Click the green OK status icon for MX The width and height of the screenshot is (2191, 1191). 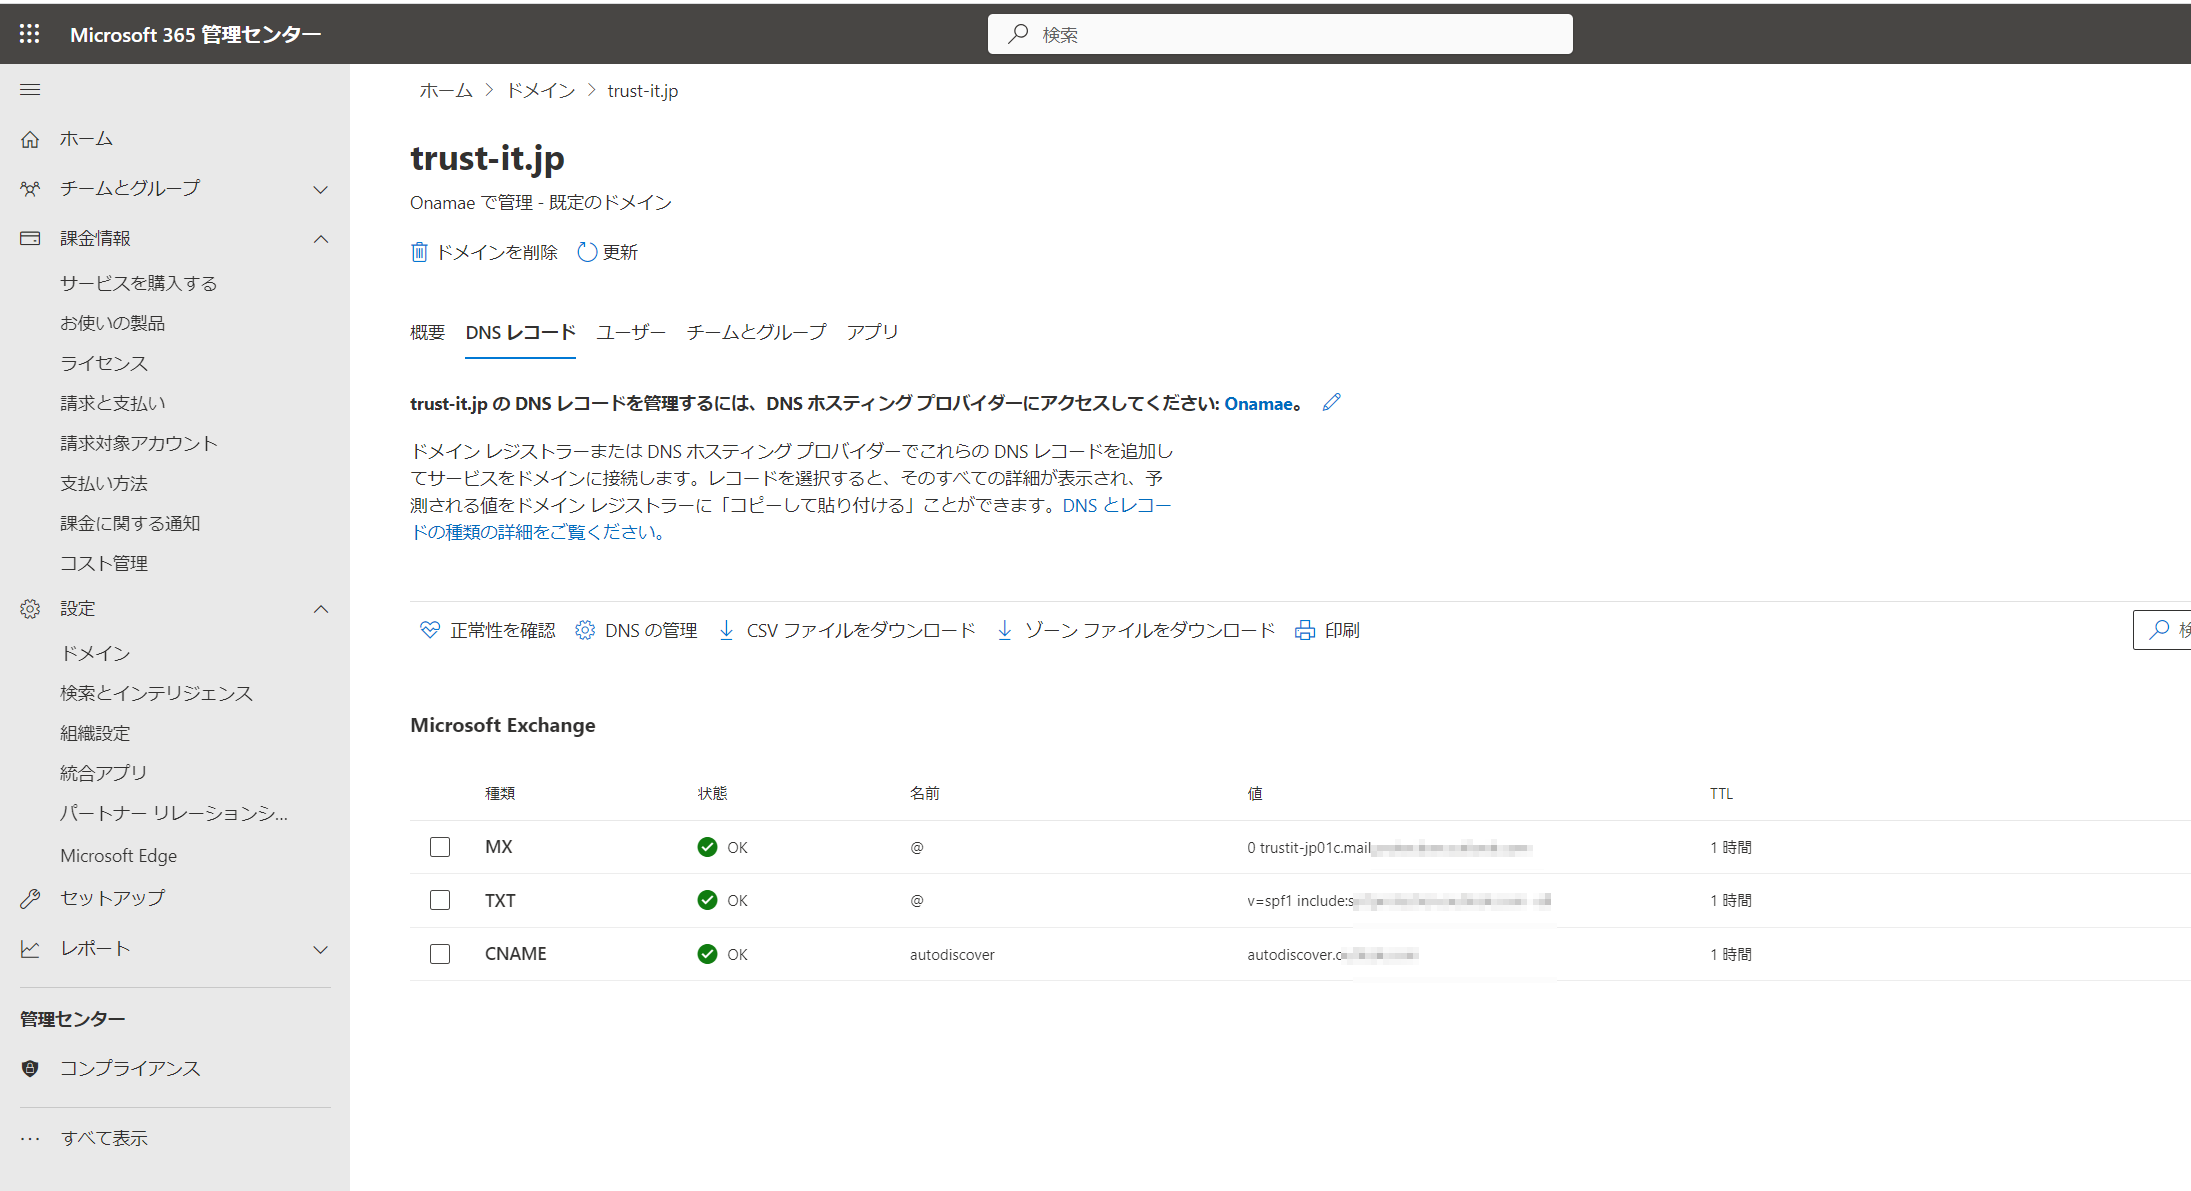click(707, 847)
